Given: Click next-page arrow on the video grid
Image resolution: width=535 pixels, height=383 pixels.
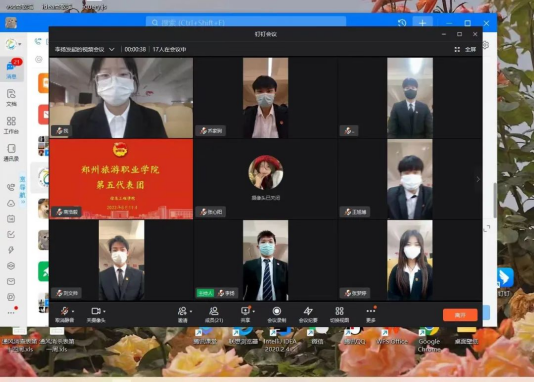Looking at the screenshot, I should (x=478, y=179).
